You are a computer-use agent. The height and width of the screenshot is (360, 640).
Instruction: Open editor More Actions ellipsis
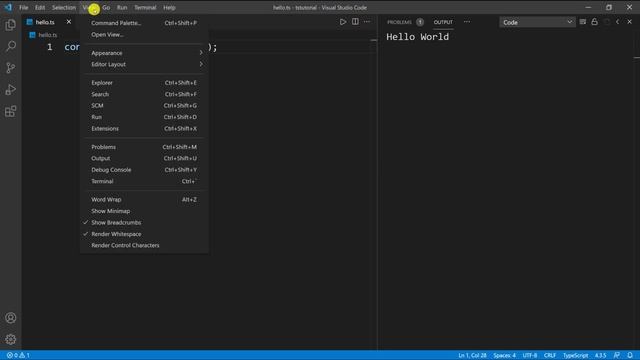coord(367,22)
